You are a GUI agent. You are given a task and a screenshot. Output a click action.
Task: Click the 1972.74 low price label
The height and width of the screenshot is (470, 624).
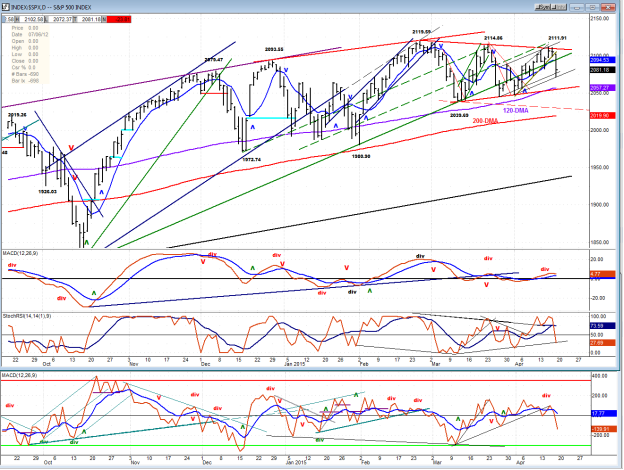click(252, 159)
